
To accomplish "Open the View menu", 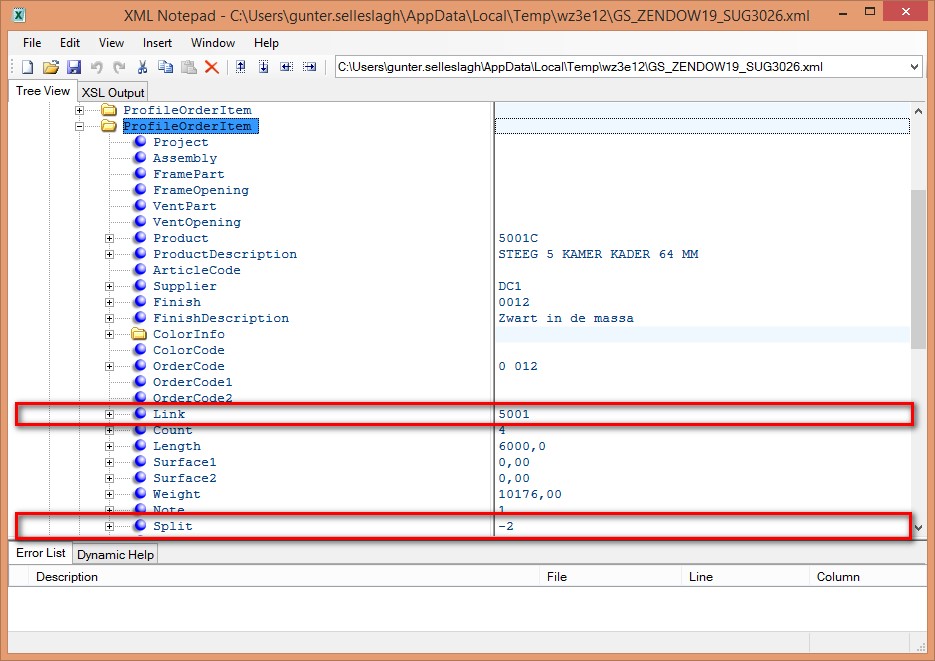I will [111, 43].
